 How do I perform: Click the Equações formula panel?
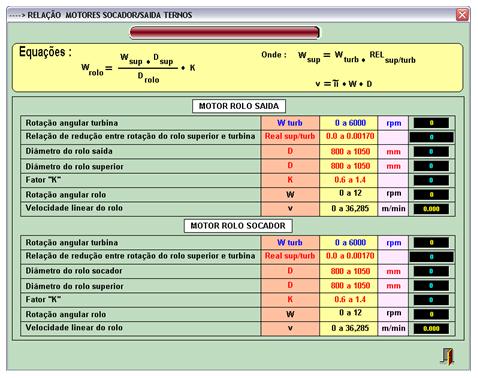[x=238, y=68]
